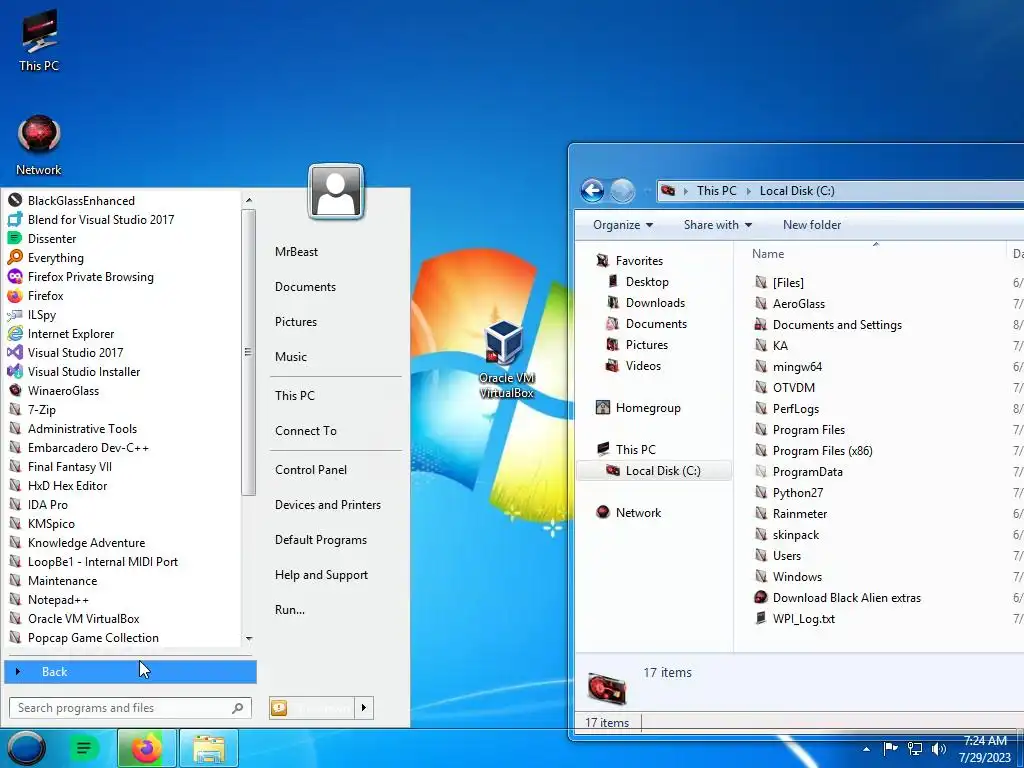
Task: Select the Download Black Alien extras shortcut
Action: tap(846, 598)
